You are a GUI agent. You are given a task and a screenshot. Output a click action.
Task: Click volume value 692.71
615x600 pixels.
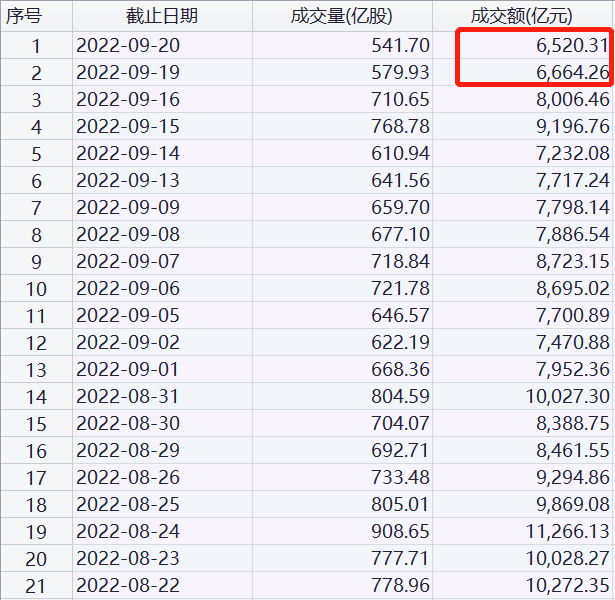pos(400,450)
